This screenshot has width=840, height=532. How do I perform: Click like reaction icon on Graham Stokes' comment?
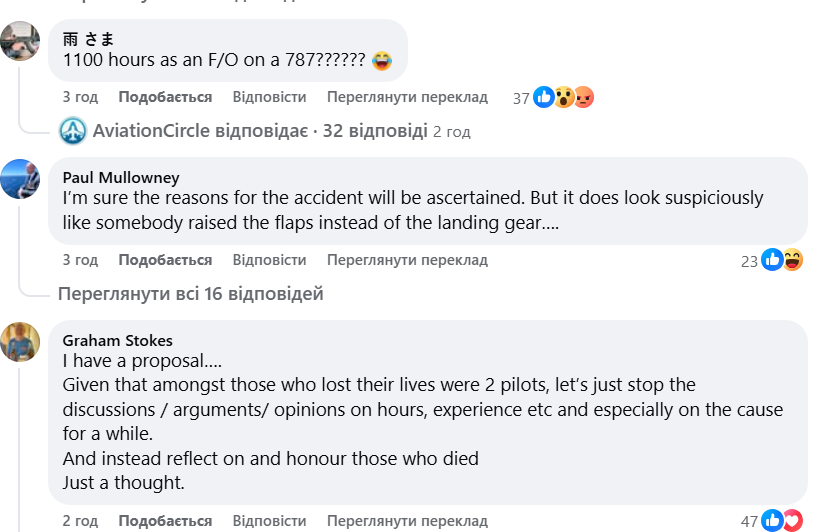(772, 521)
